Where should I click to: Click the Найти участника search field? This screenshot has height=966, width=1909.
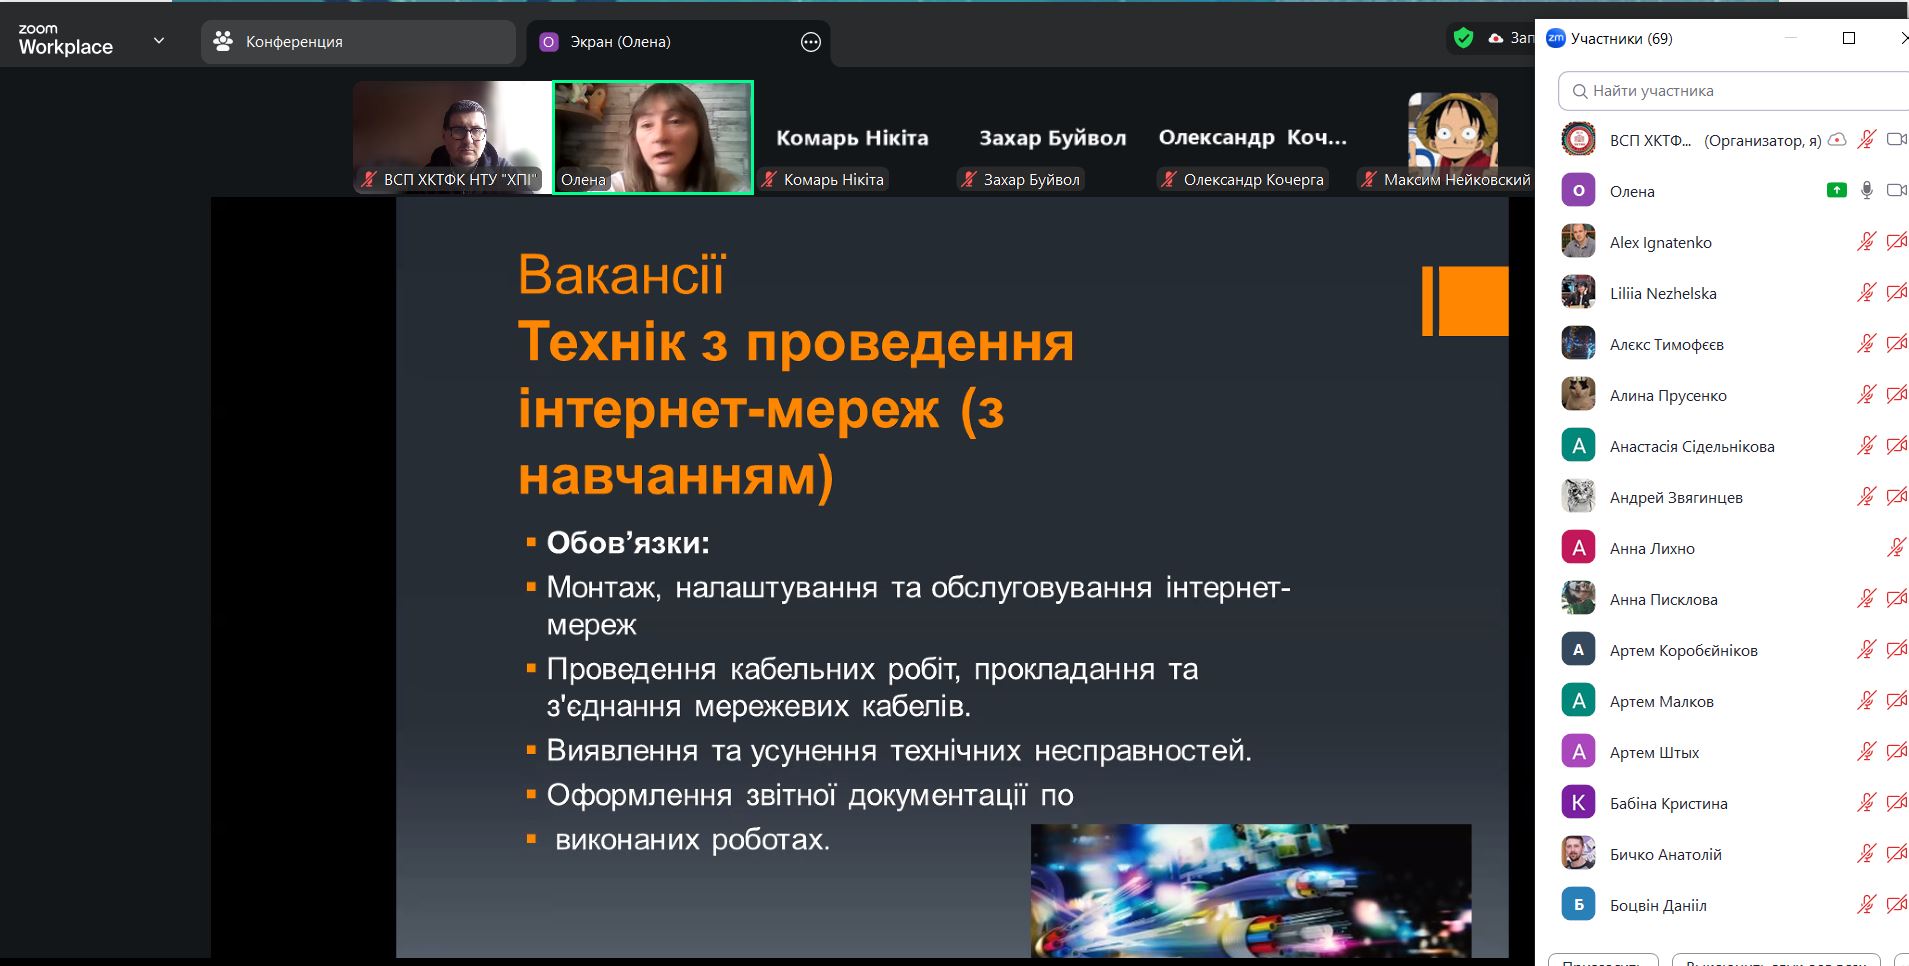pos(1740,91)
